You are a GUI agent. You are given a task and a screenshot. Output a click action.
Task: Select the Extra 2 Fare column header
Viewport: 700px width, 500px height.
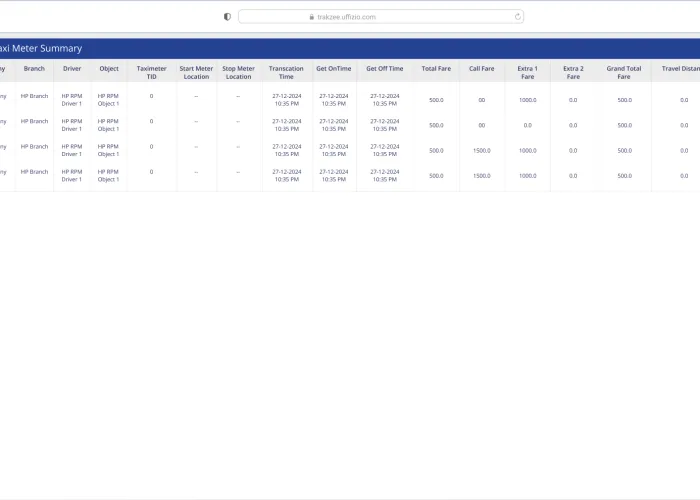pyautogui.click(x=573, y=72)
